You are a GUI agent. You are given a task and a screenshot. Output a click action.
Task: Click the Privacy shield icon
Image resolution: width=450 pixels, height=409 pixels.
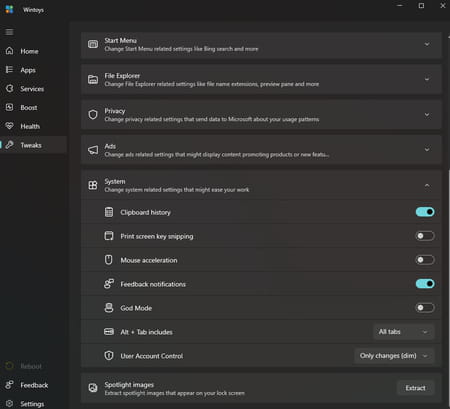click(x=93, y=115)
